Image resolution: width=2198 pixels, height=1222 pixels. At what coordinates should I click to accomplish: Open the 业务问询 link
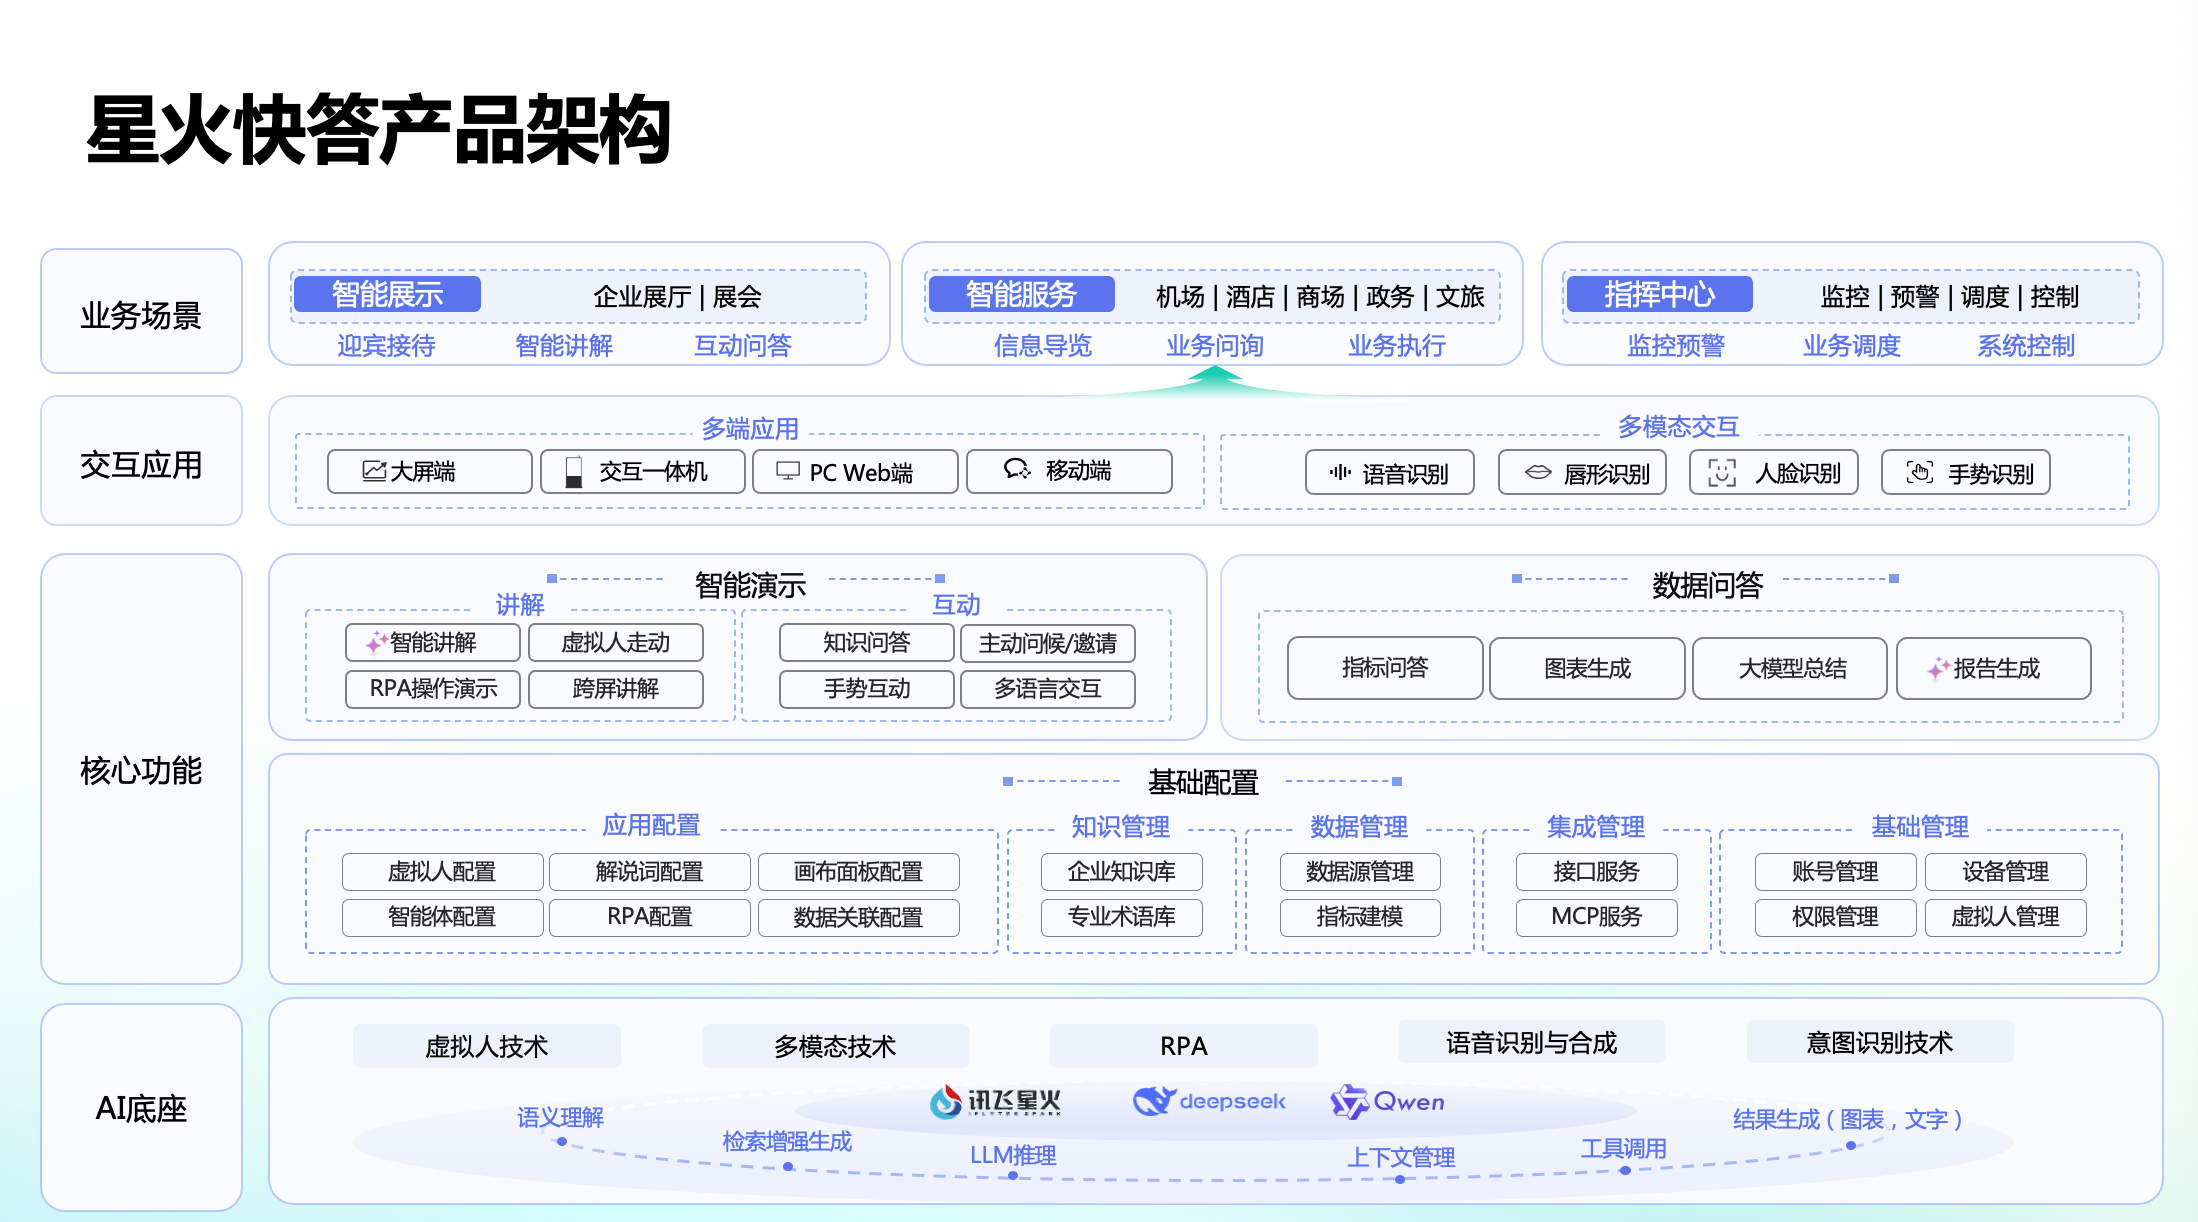tap(1215, 346)
